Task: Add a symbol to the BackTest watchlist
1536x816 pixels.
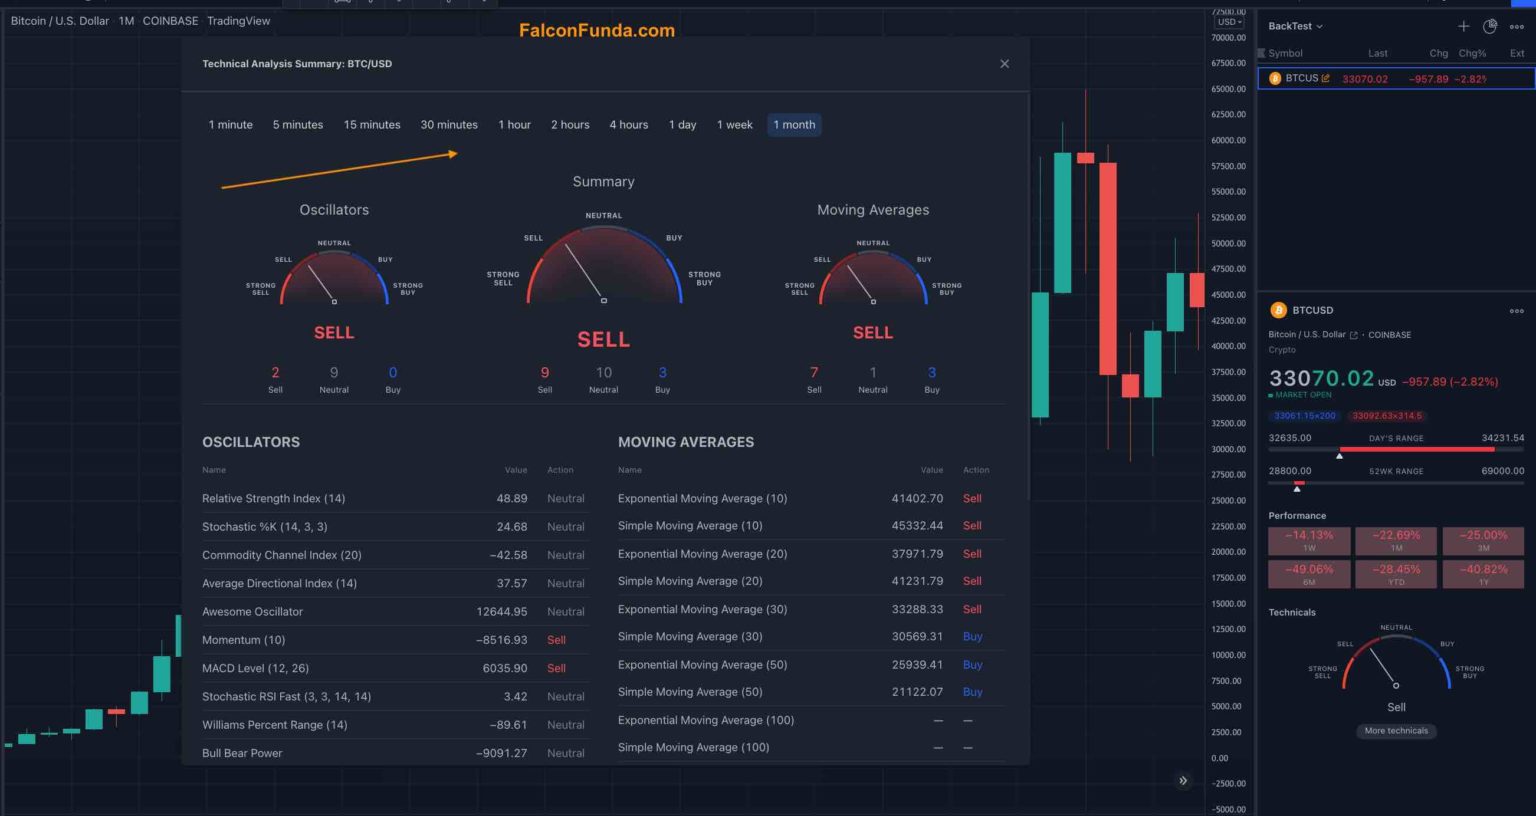Action: coord(1463,26)
